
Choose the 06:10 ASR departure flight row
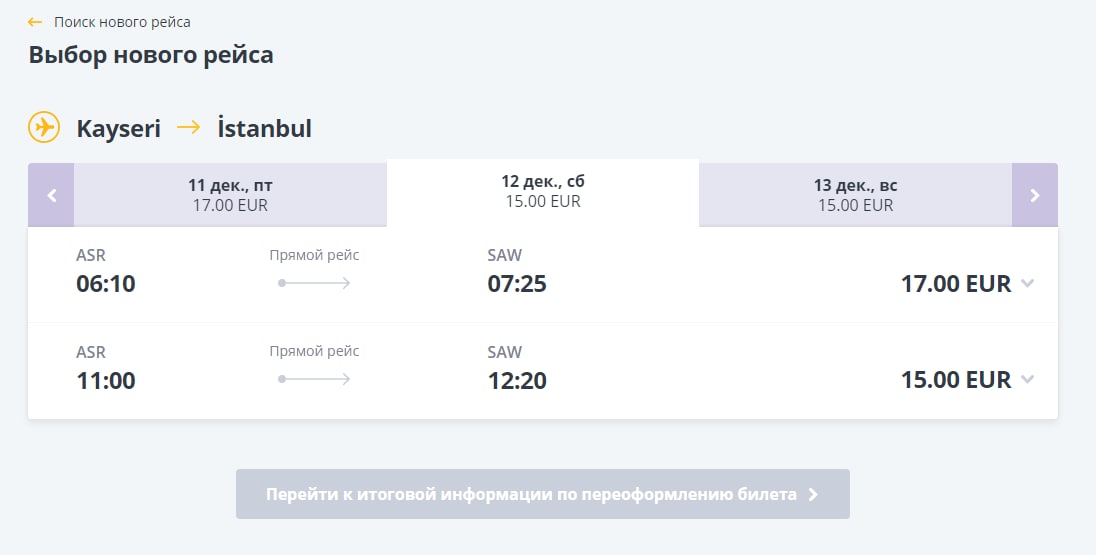[542, 275]
